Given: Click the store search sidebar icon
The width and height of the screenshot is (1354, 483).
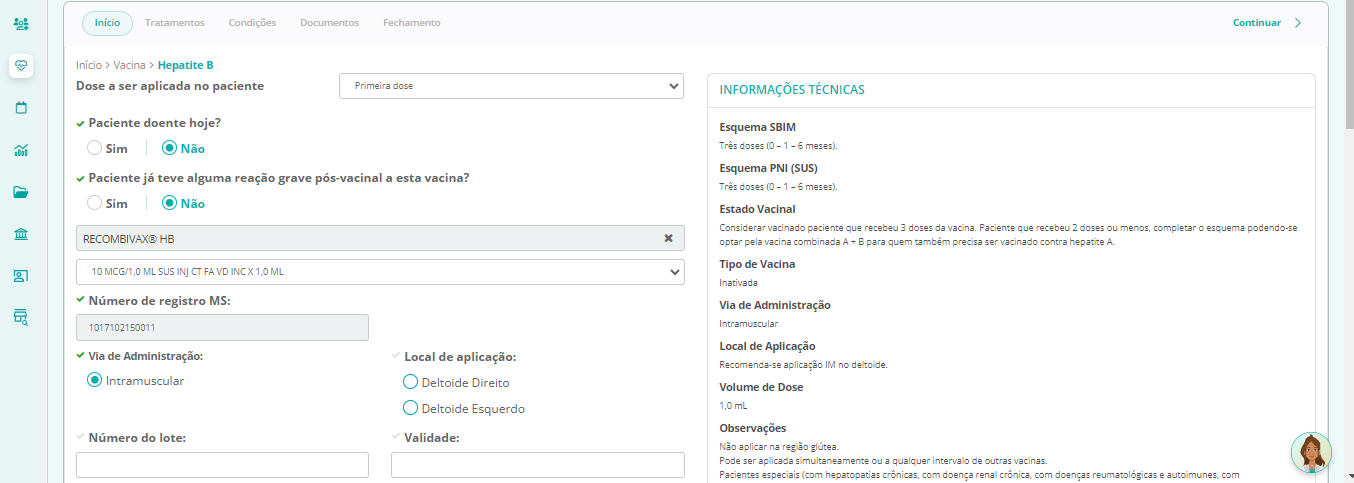Looking at the screenshot, I should (21, 318).
